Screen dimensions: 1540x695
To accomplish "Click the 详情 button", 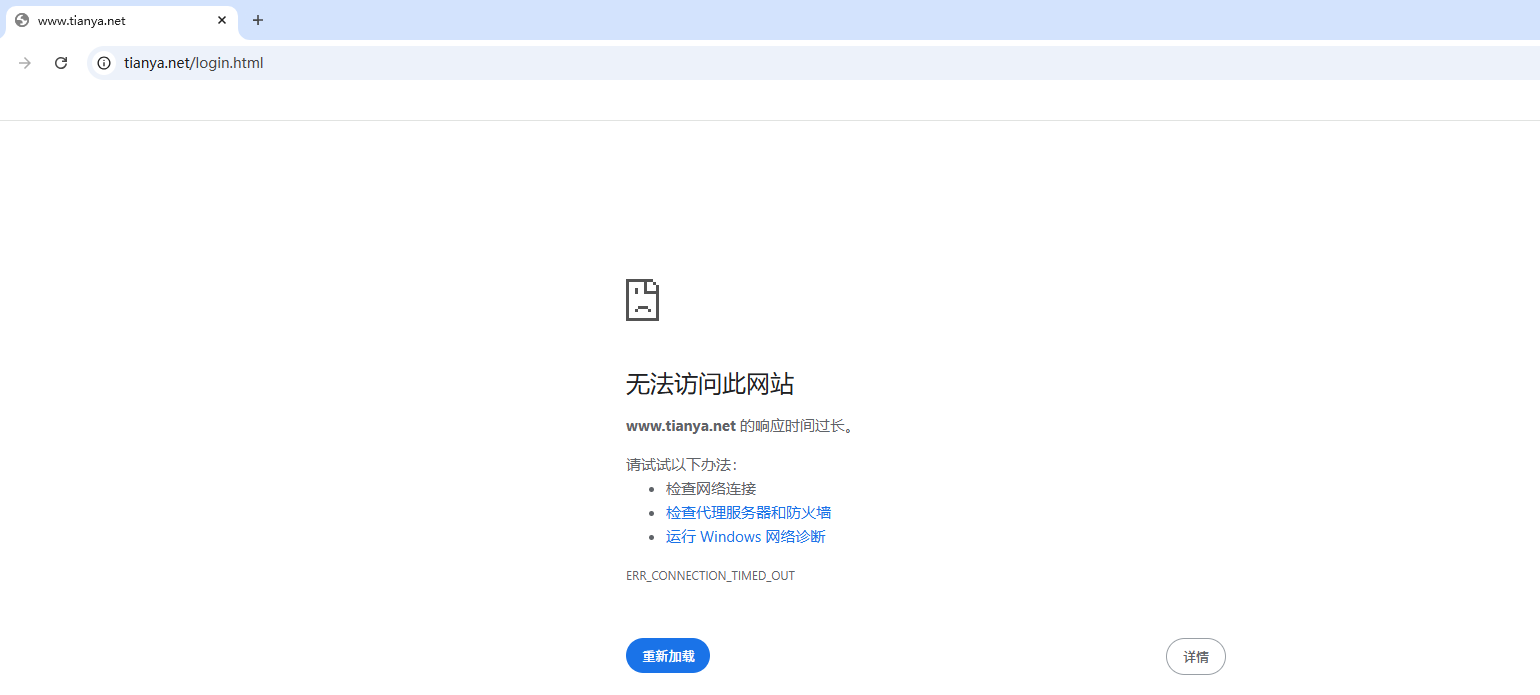I will 1196,657.
